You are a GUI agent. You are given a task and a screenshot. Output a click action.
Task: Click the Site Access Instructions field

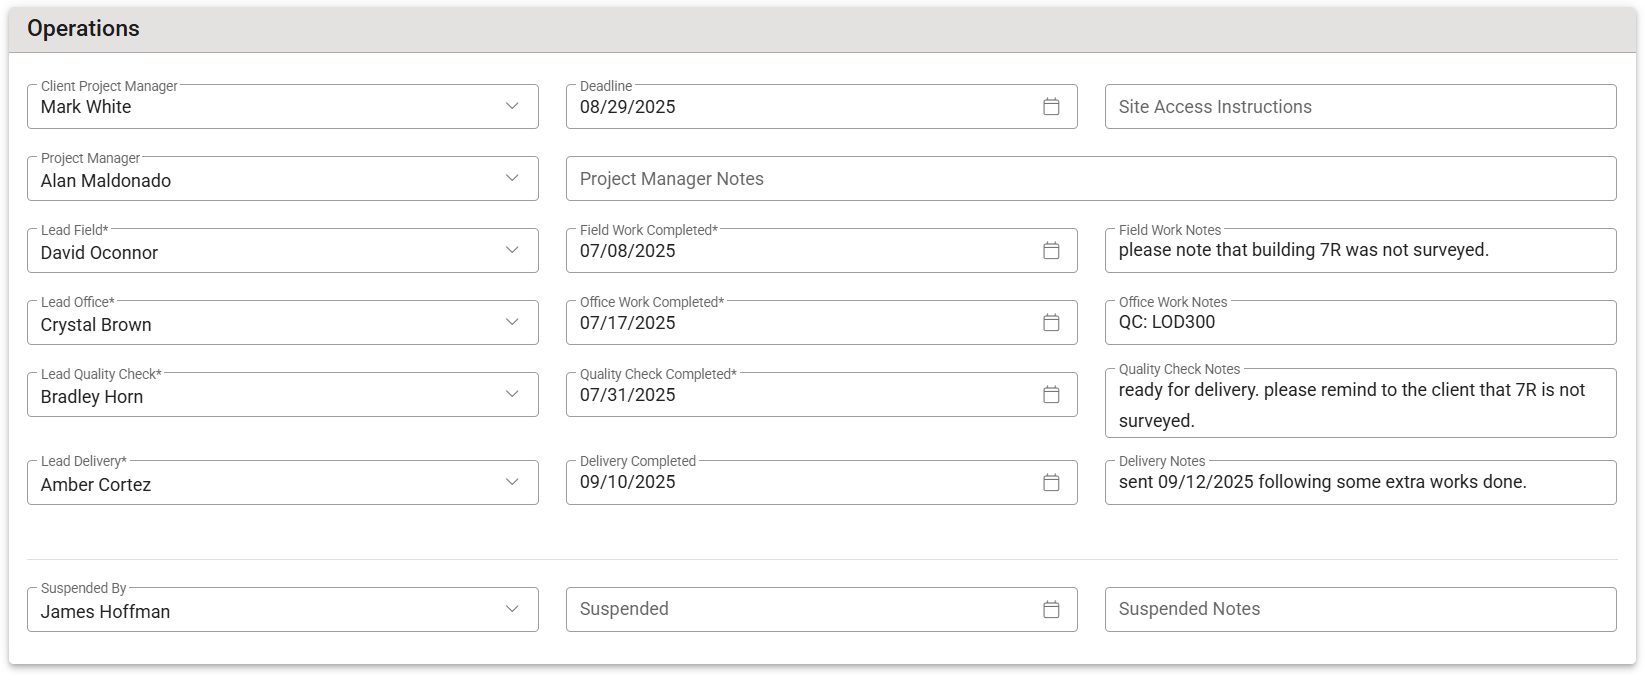1360,107
